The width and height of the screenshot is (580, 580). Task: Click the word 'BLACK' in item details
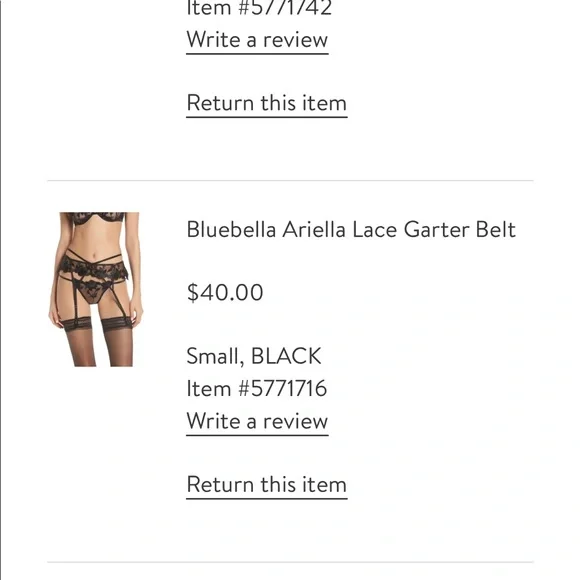[x=286, y=356]
